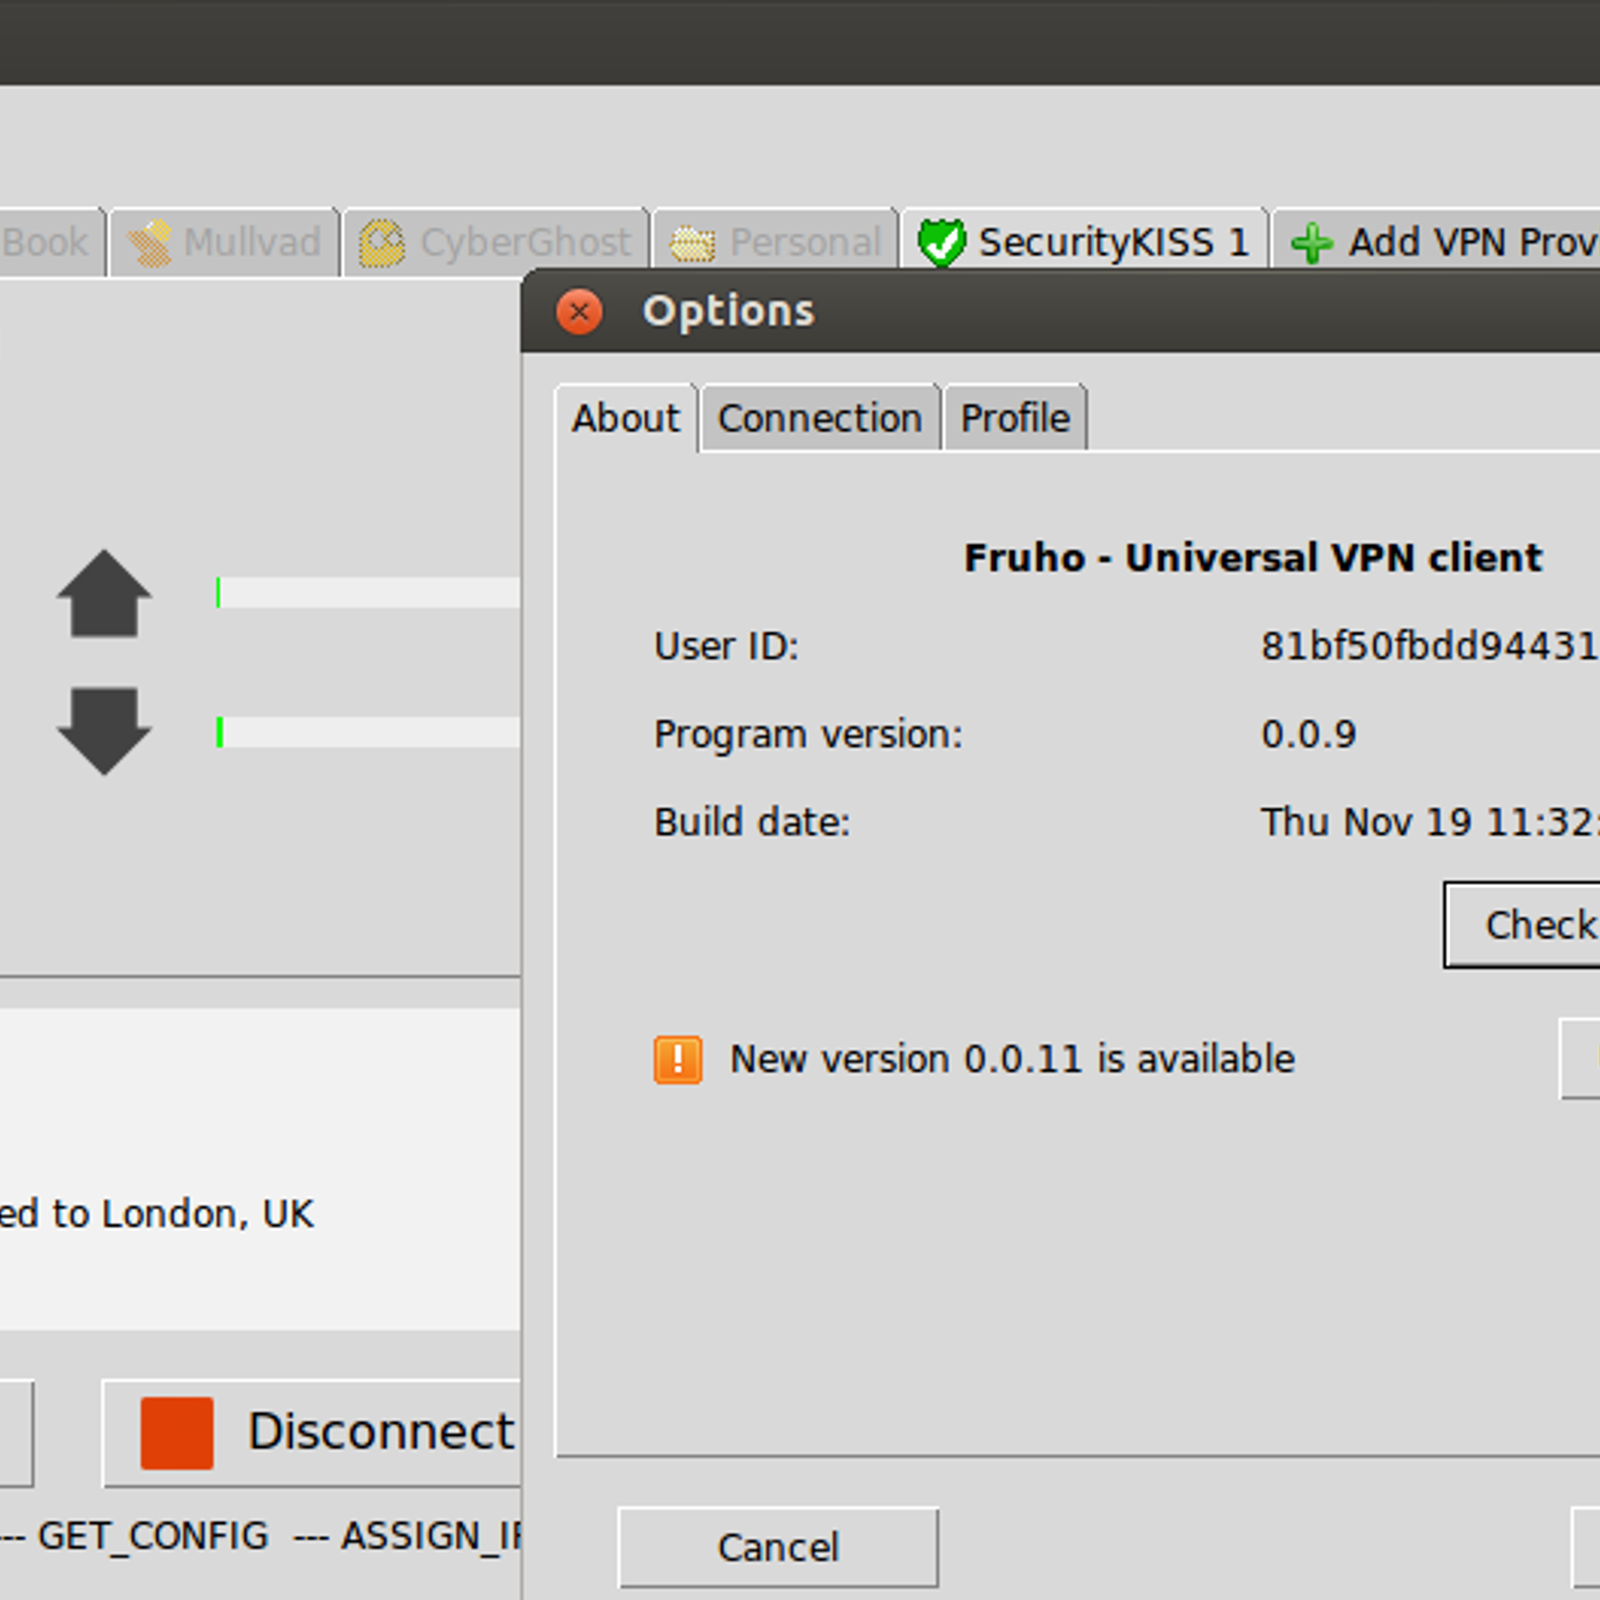Image resolution: width=1600 pixels, height=1600 pixels.
Task: Click the CyberGhost tab icon
Action: 381,243
